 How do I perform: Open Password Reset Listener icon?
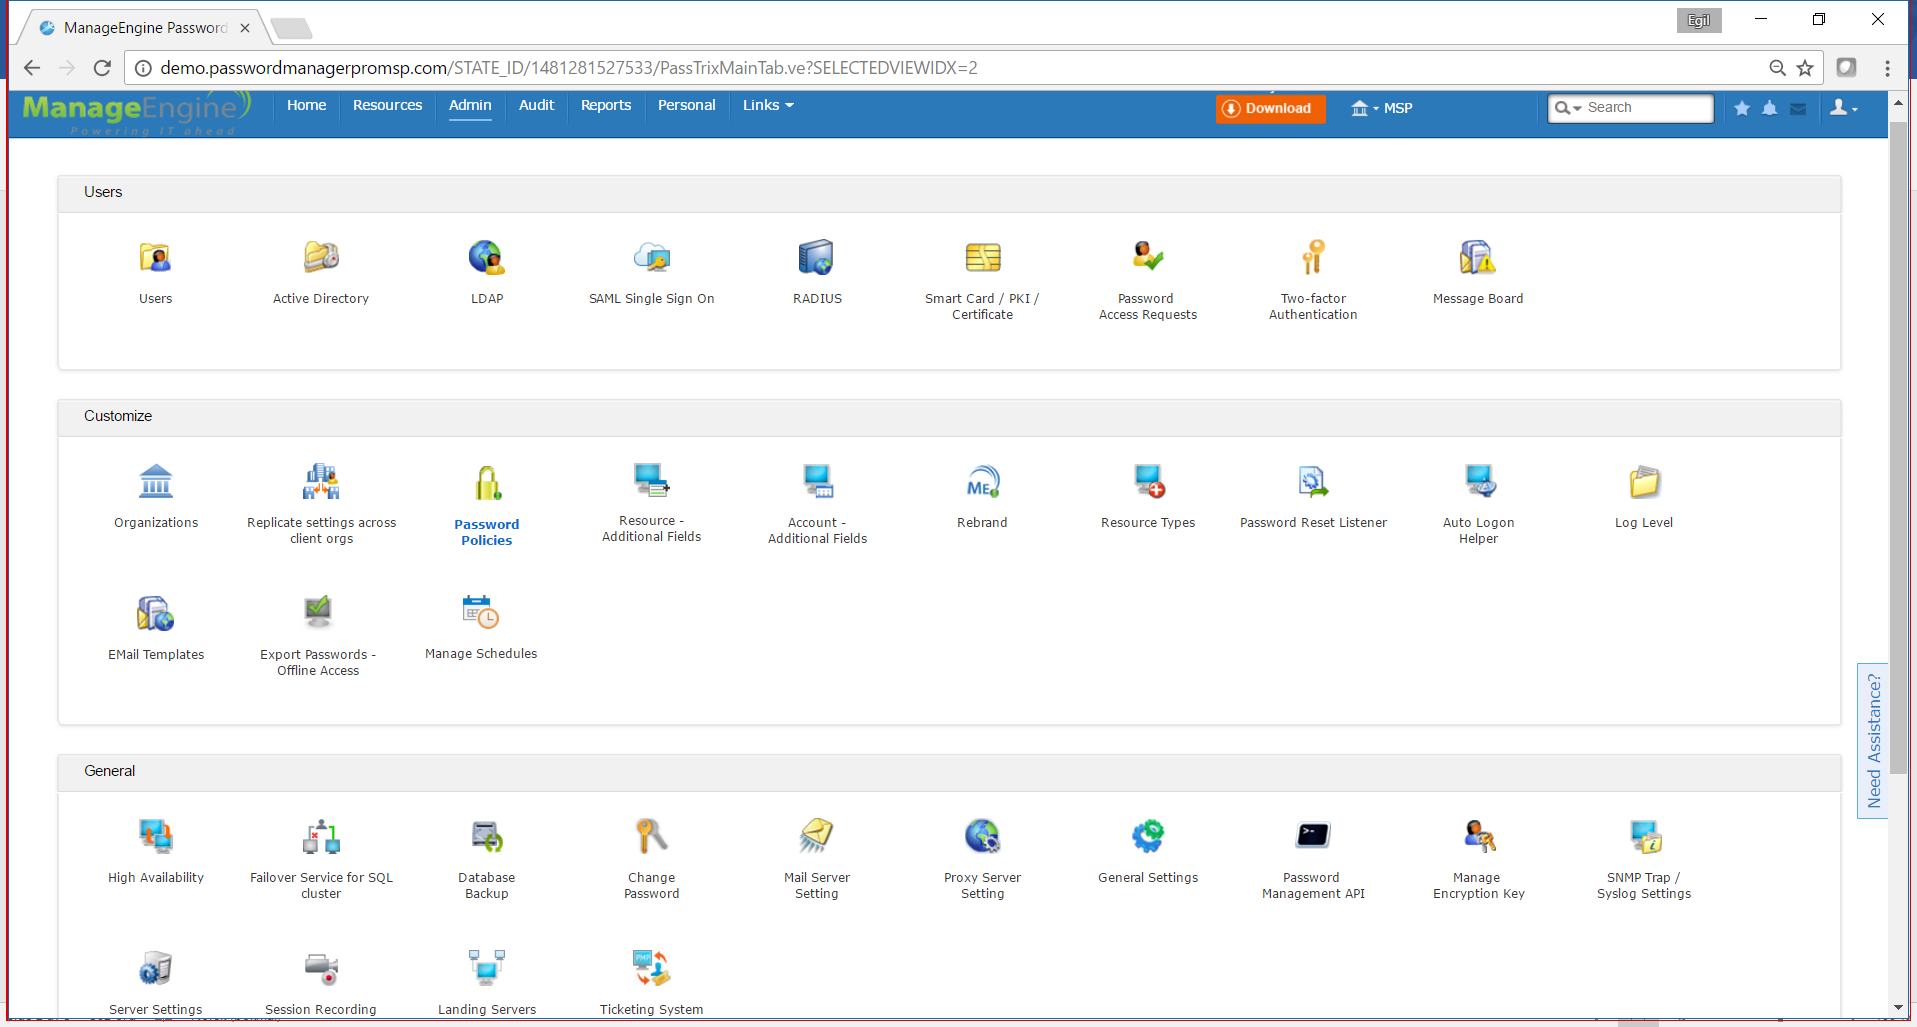point(1313,481)
